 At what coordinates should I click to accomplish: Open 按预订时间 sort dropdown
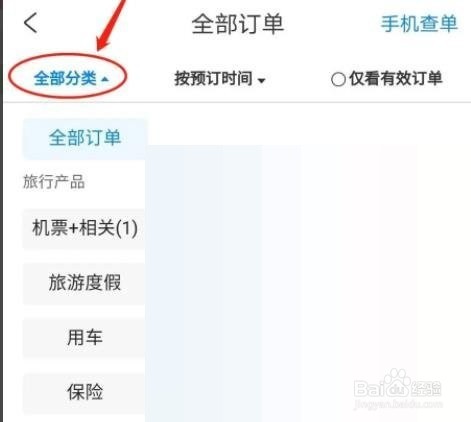coord(219,79)
